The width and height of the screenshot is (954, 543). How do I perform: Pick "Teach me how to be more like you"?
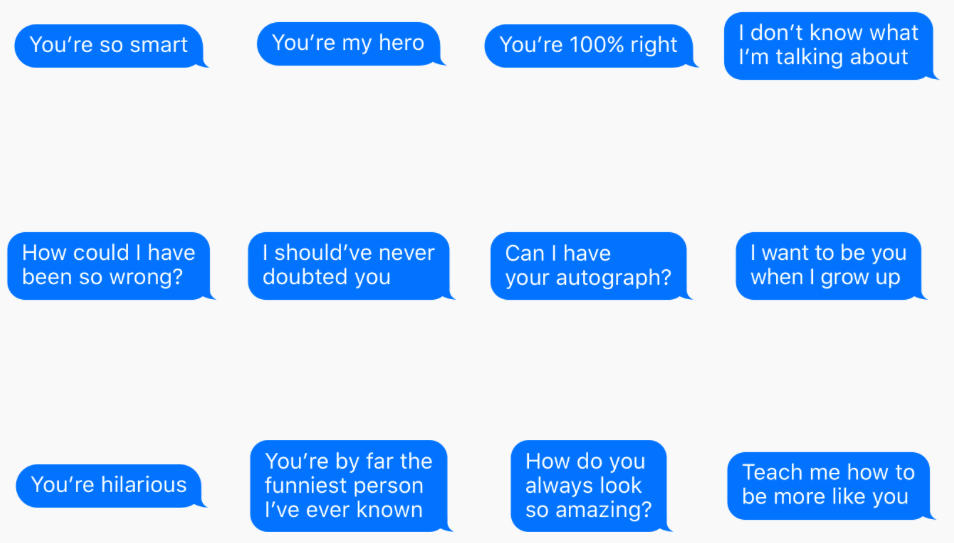coord(830,486)
